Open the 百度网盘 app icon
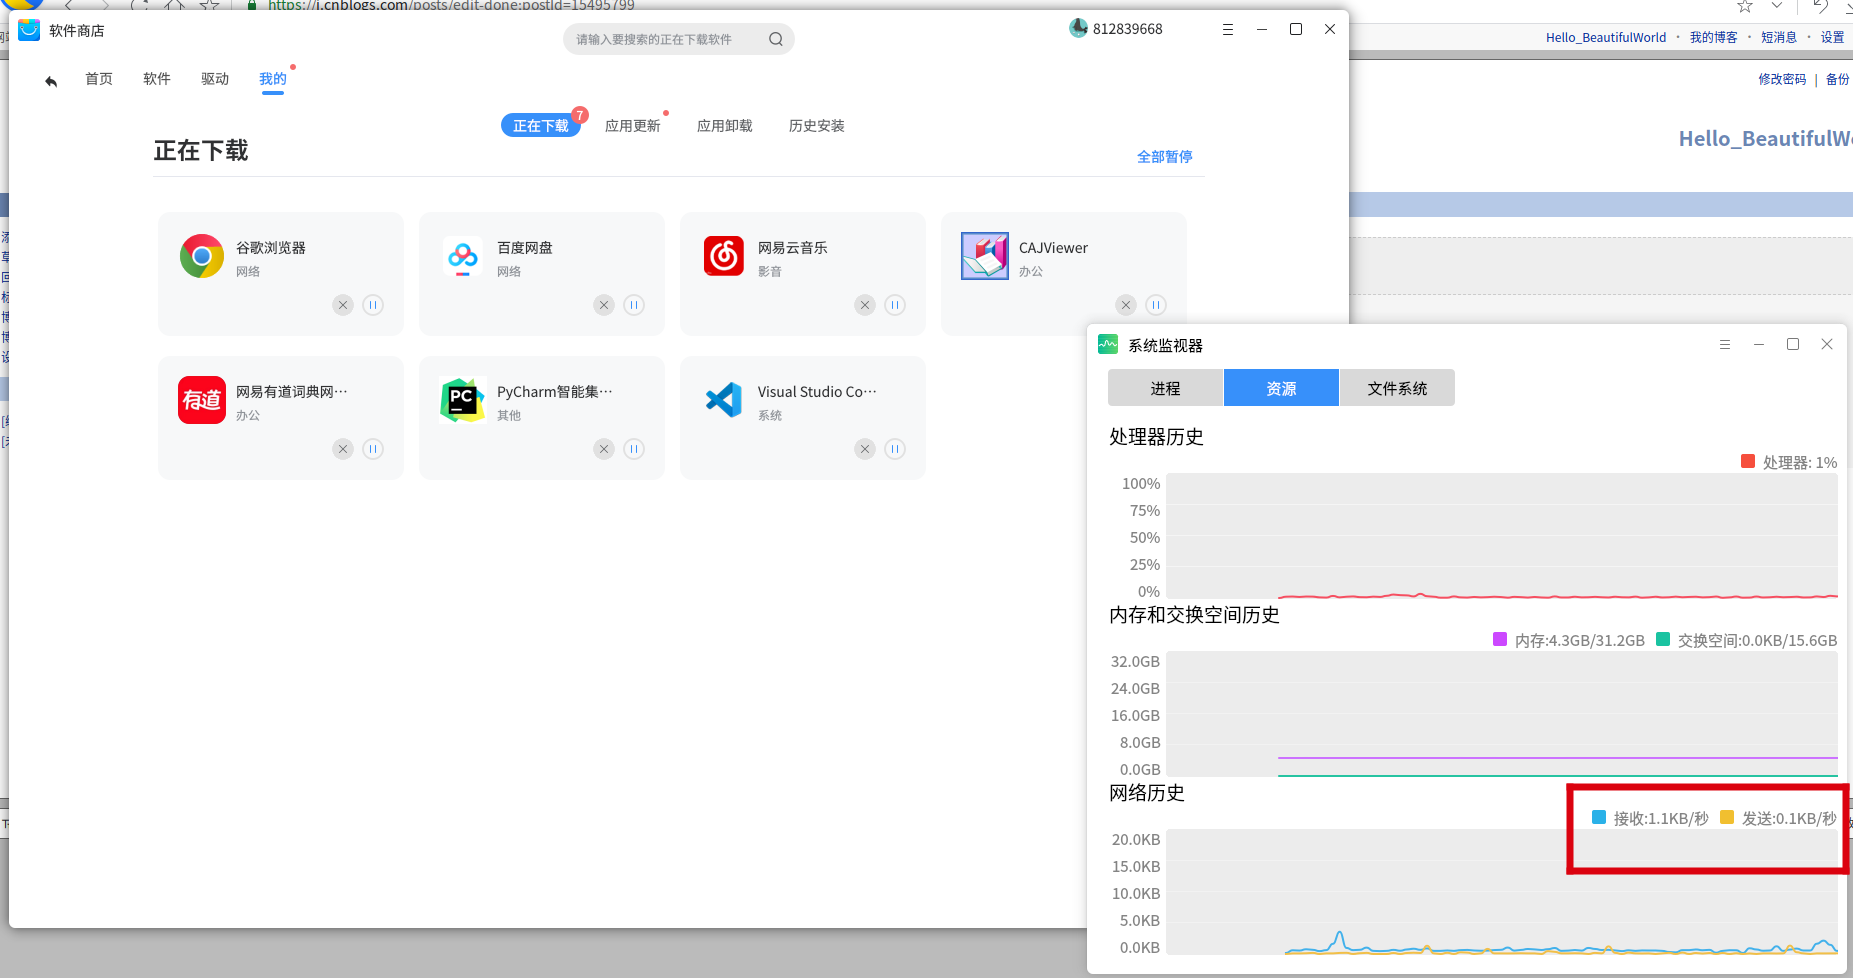This screenshot has width=1853, height=978. click(x=463, y=256)
